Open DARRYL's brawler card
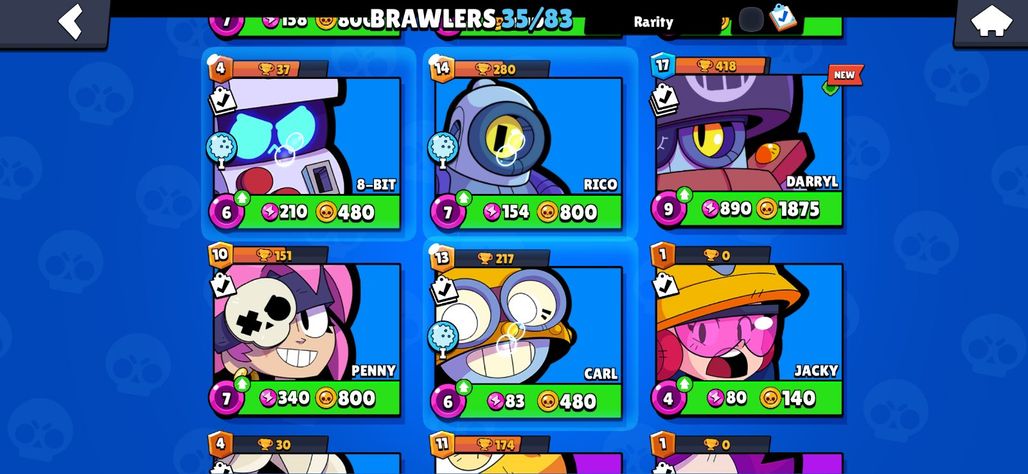The width and height of the screenshot is (1028, 474). 749,141
